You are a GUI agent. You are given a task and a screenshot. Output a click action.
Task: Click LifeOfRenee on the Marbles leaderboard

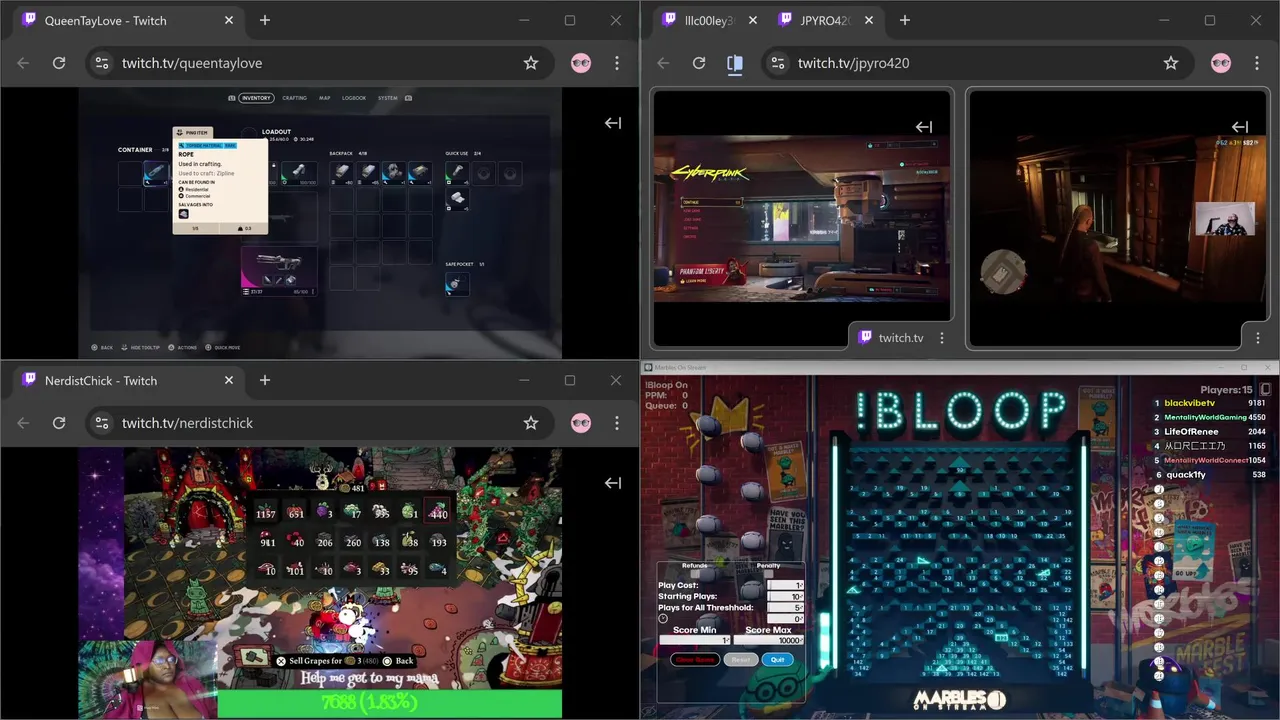tap(1191, 431)
